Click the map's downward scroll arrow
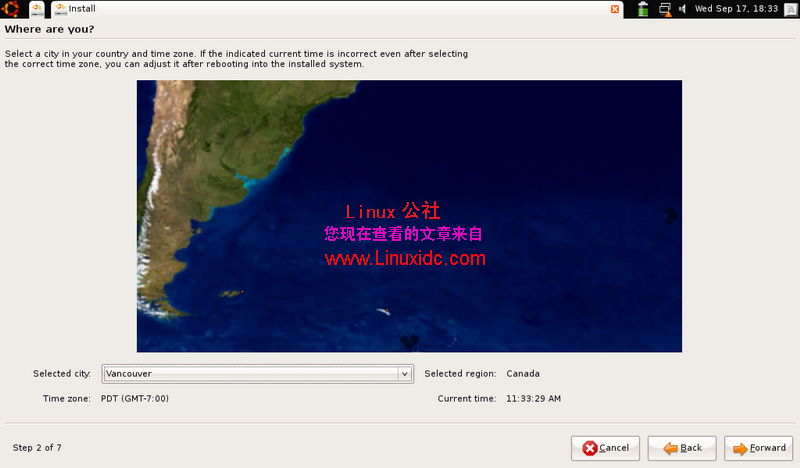800x468 pixels. 409,341
